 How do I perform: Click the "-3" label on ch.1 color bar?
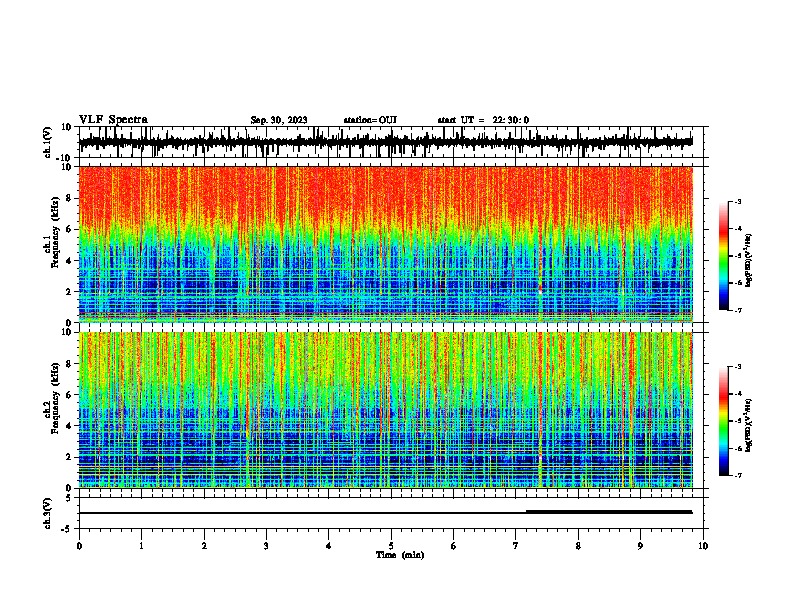tap(738, 201)
